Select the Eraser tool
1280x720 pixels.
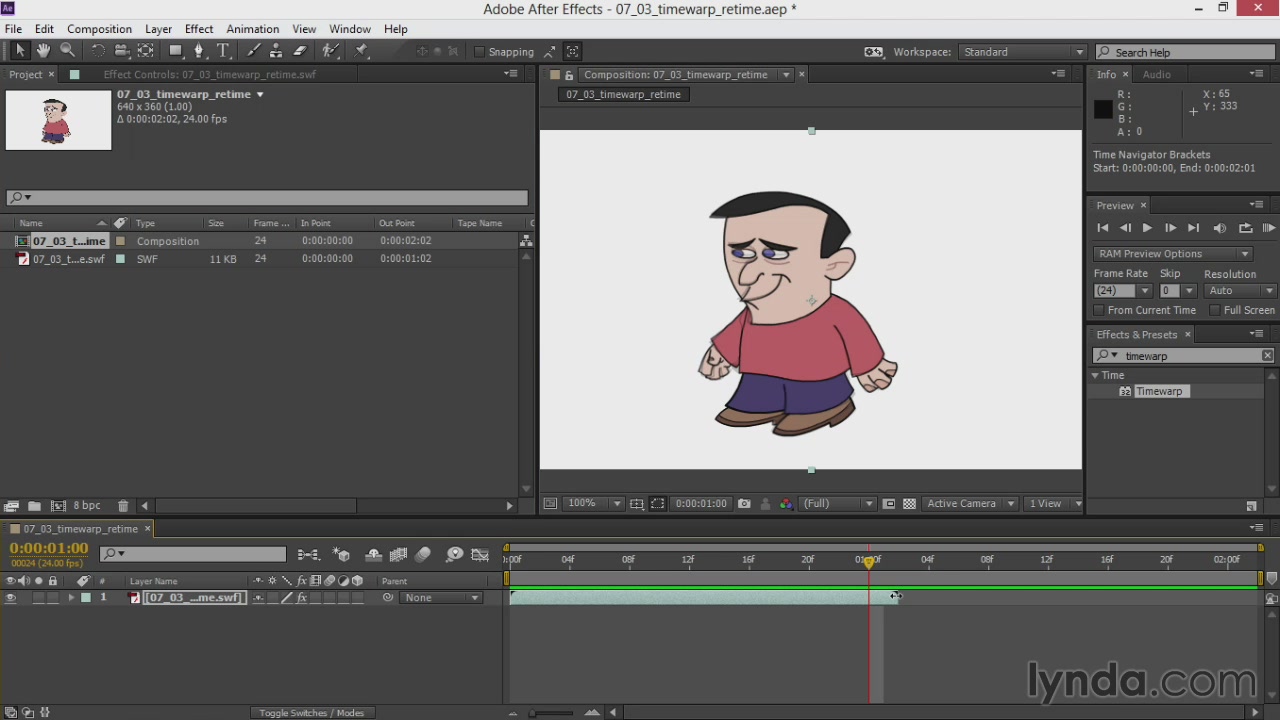(300, 51)
